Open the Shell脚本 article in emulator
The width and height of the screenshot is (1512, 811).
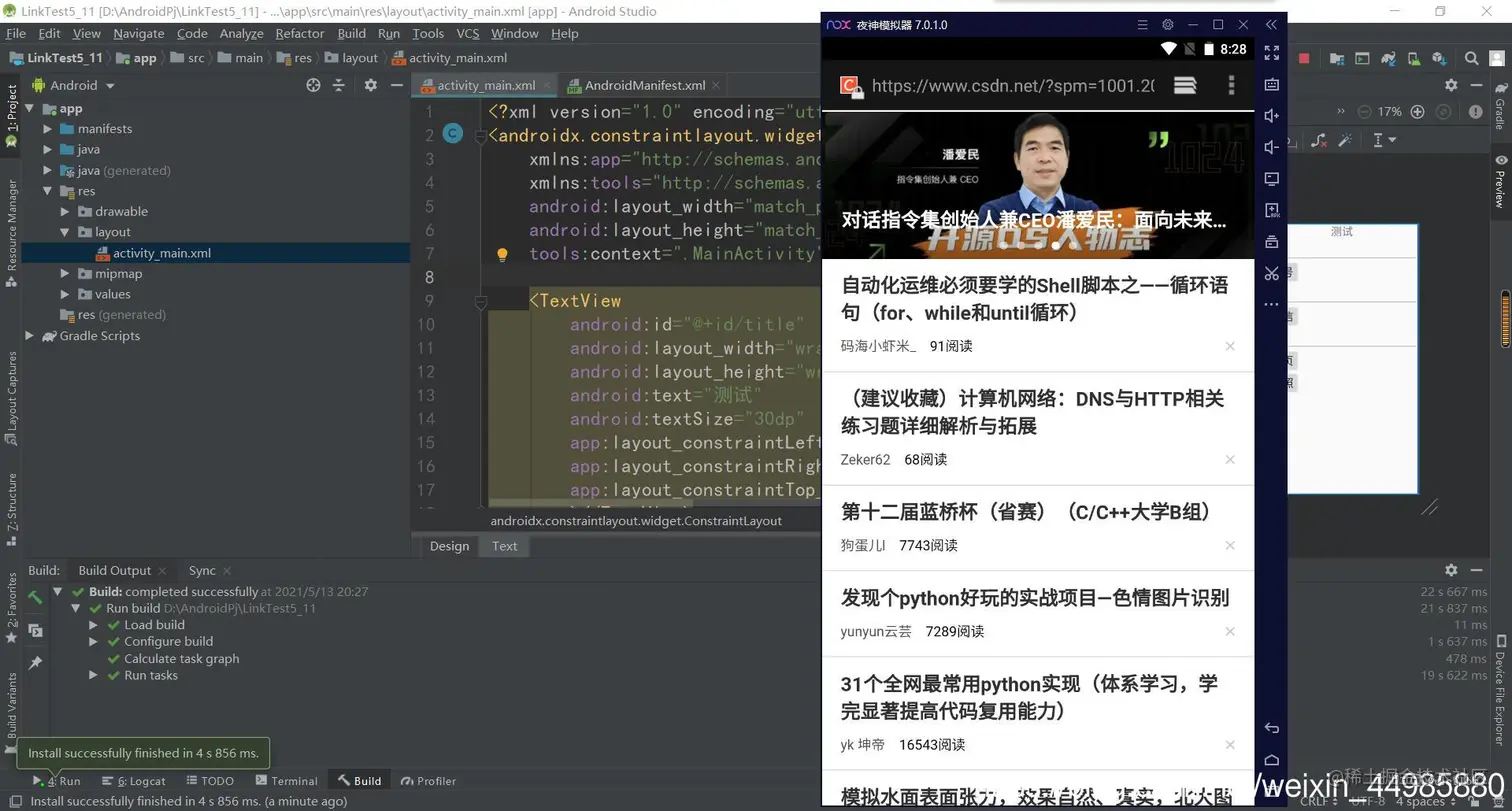point(1037,315)
